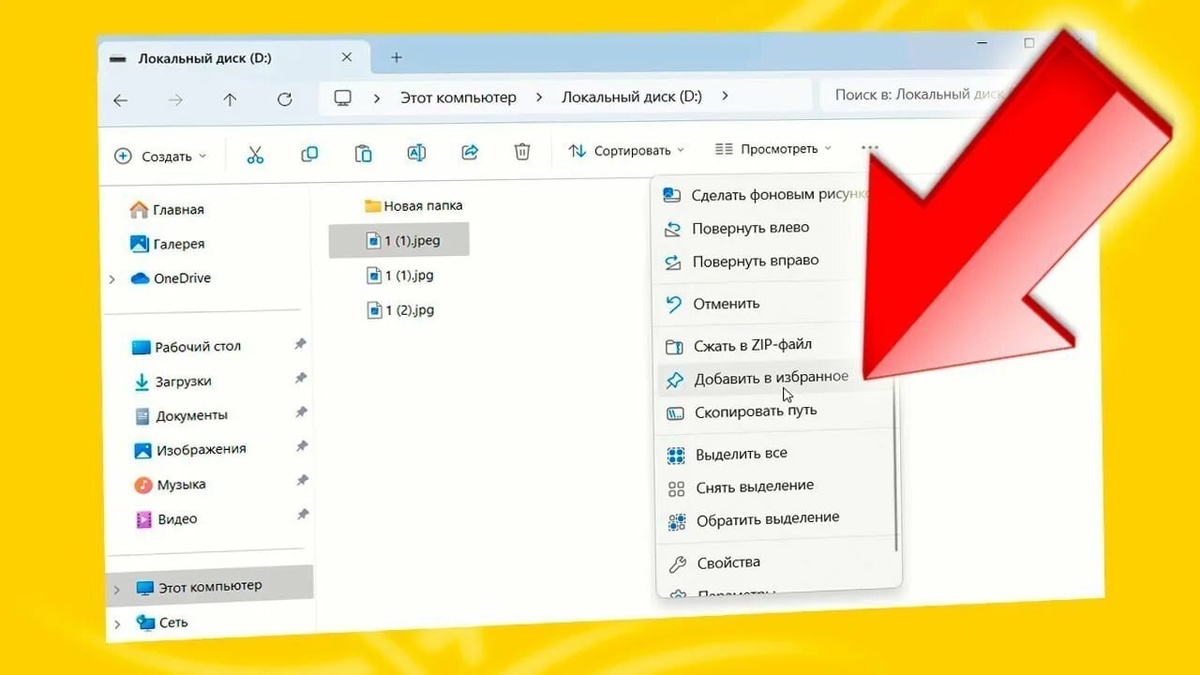
Task: Click the context menu vertical scrollbar
Action: coord(897,465)
